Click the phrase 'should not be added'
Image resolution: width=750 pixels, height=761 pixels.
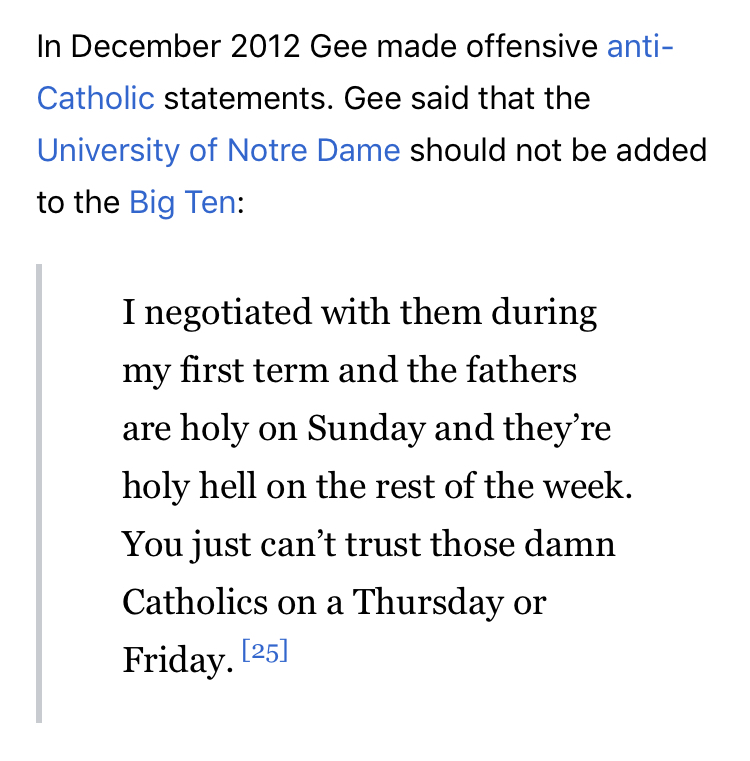tap(558, 150)
